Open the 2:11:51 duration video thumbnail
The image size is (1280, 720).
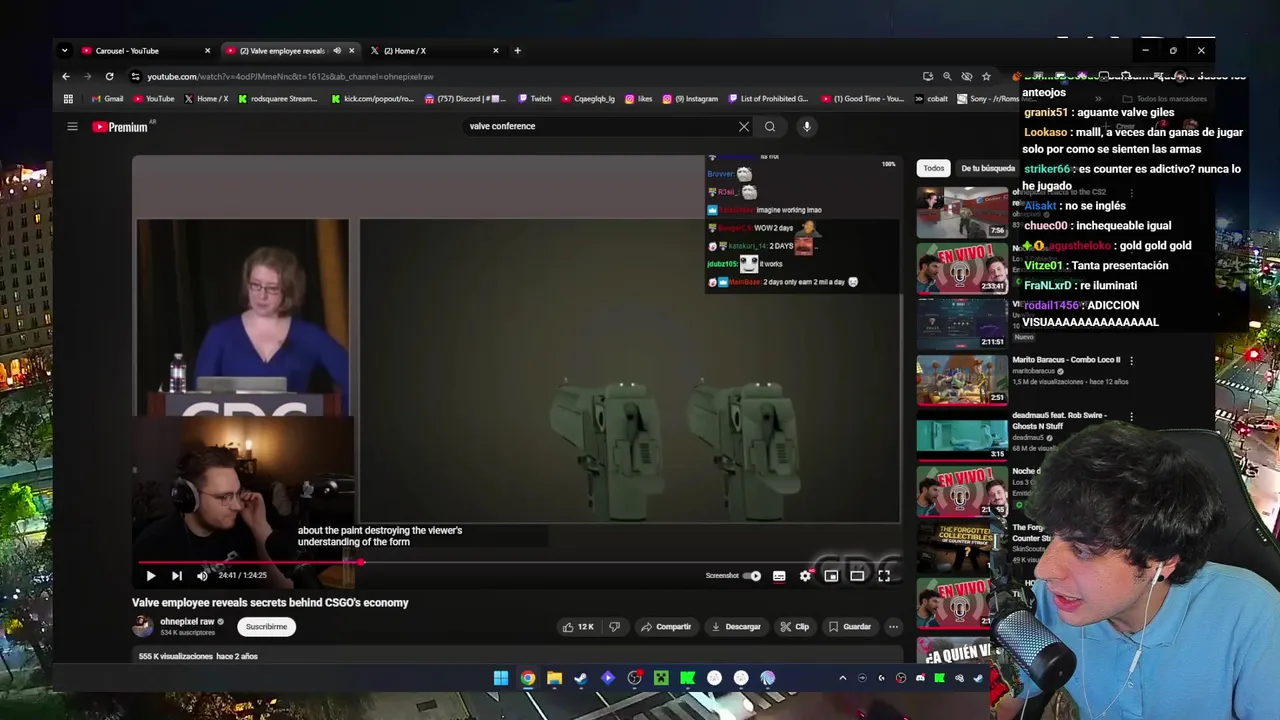962,324
